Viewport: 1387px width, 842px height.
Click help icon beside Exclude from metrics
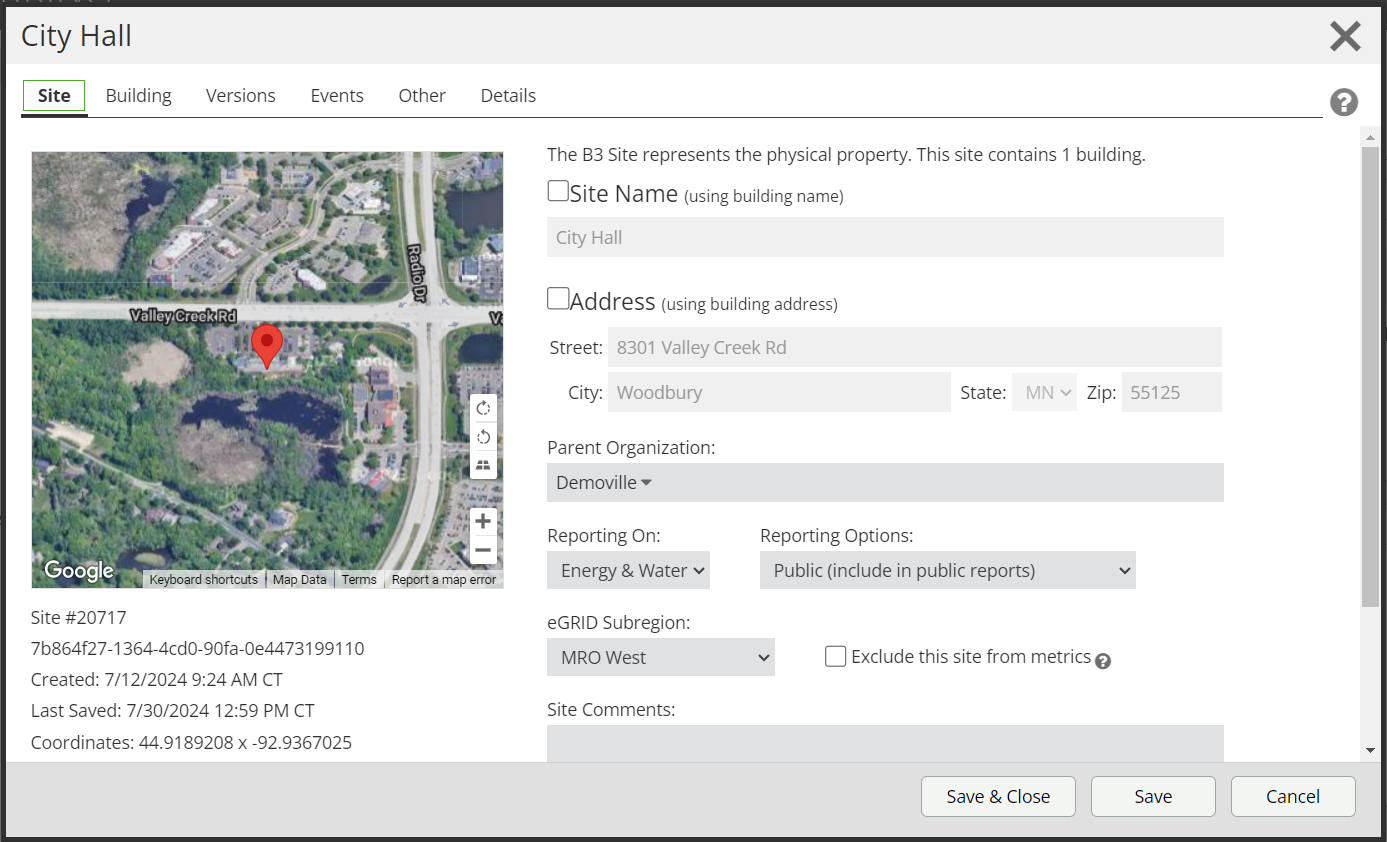click(x=1103, y=661)
